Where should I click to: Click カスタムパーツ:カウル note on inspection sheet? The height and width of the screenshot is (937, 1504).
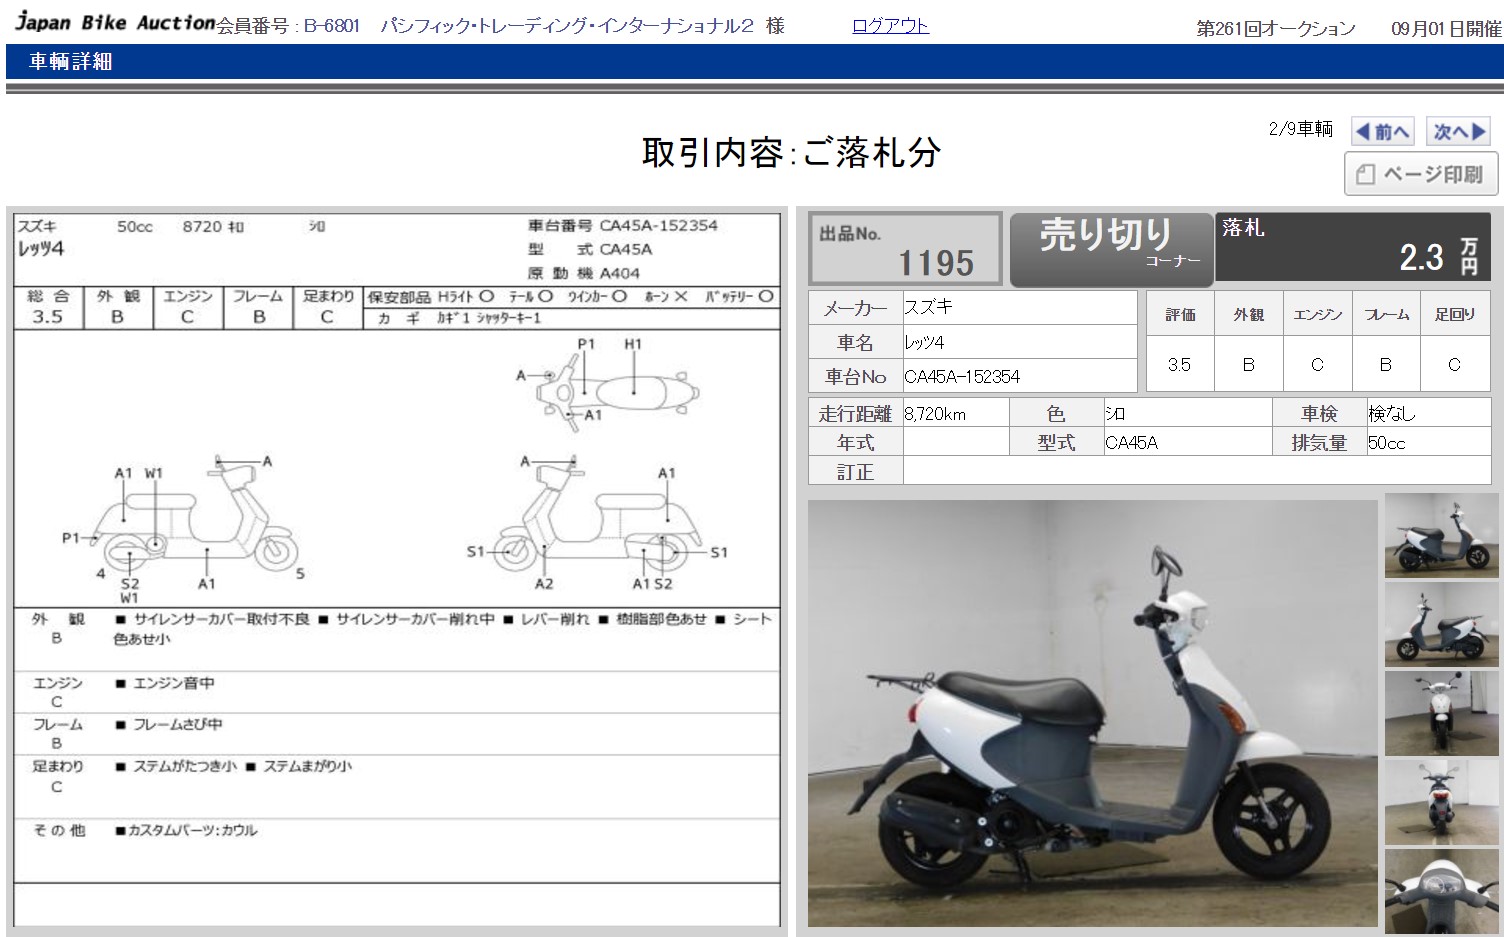[186, 830]
